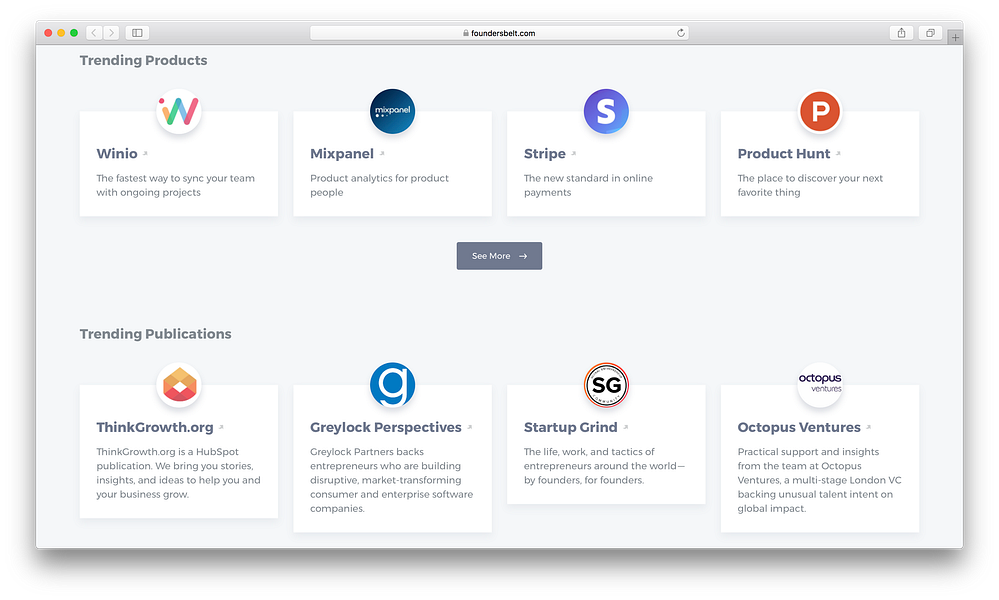The height and width of the screenshot is (600, 999).
Task: Click the external link arrow beside Winio
Action: coord(145,154)
